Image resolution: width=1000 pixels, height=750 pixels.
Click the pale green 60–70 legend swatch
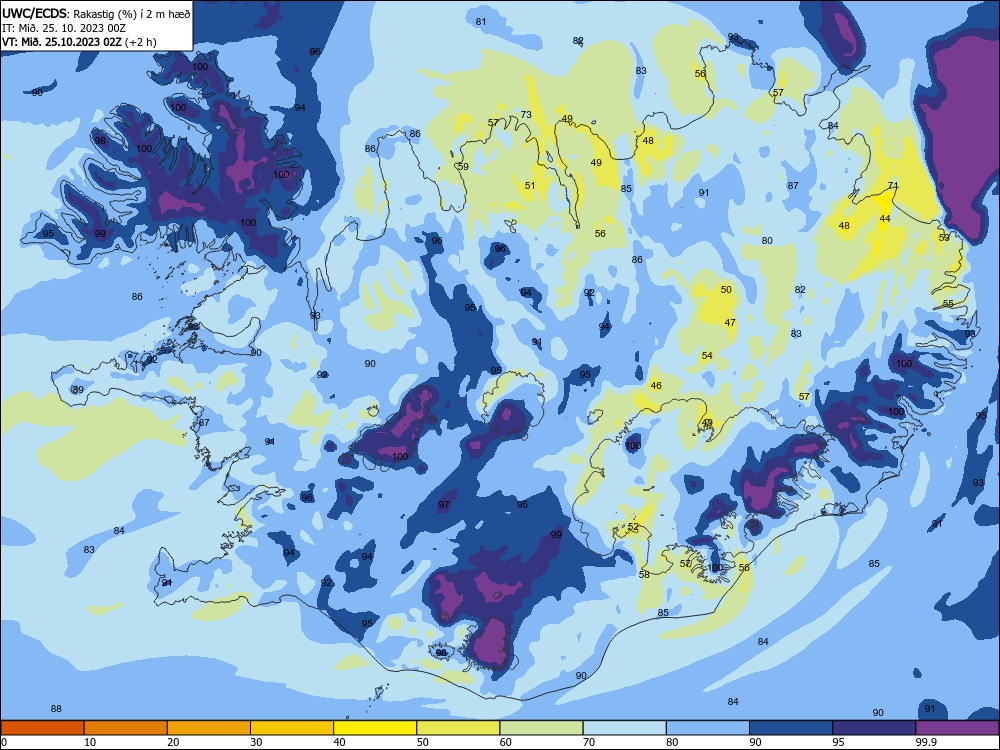(541, 728)
